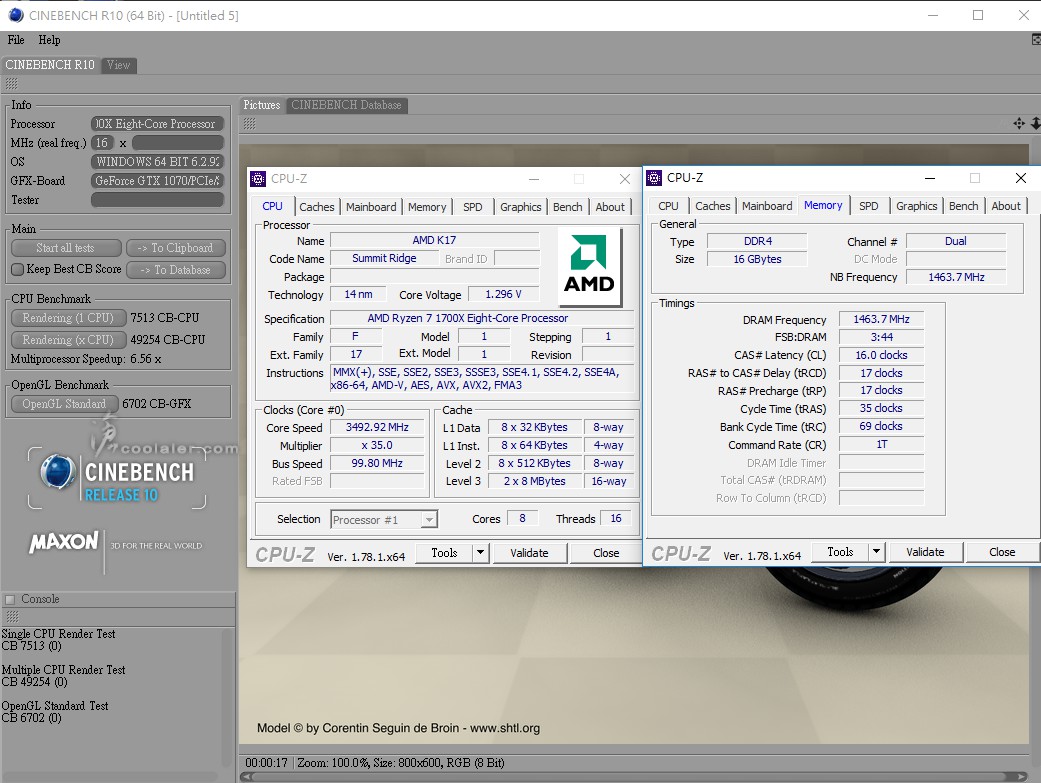The height and width of the screenshot is (783, 1041).
Task: Enable the Keep Best CB Score checkbox
Action: point(18,270)
